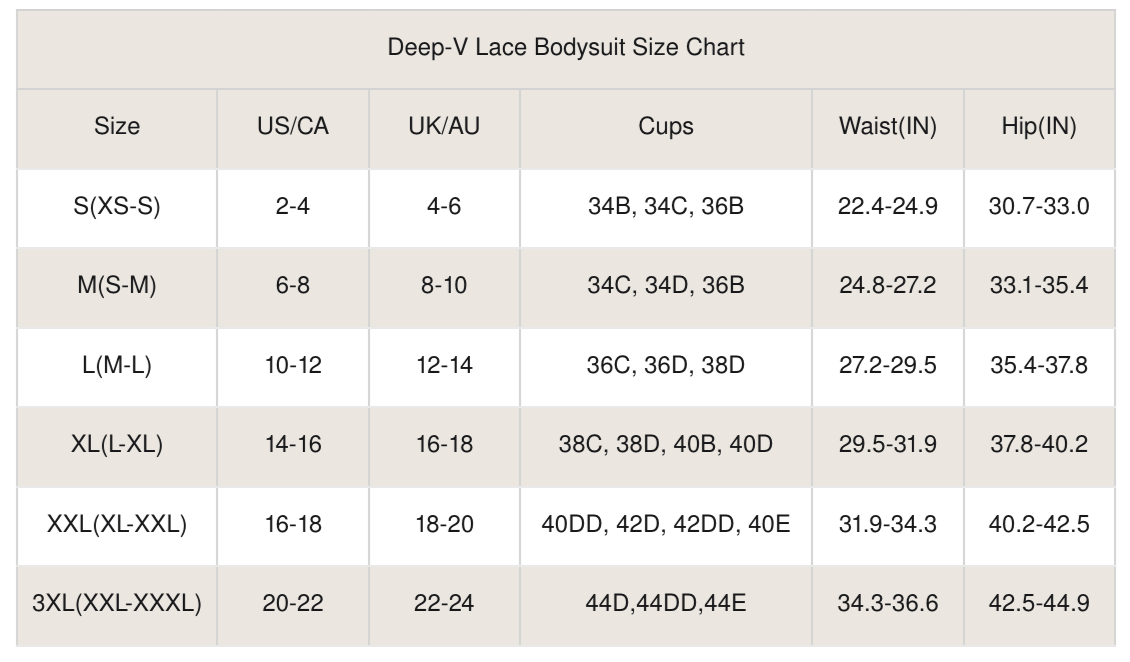Click the Cups column header
Image resolution: width=1130 pixels, height=662 pixels.
(x=666, y=127)
